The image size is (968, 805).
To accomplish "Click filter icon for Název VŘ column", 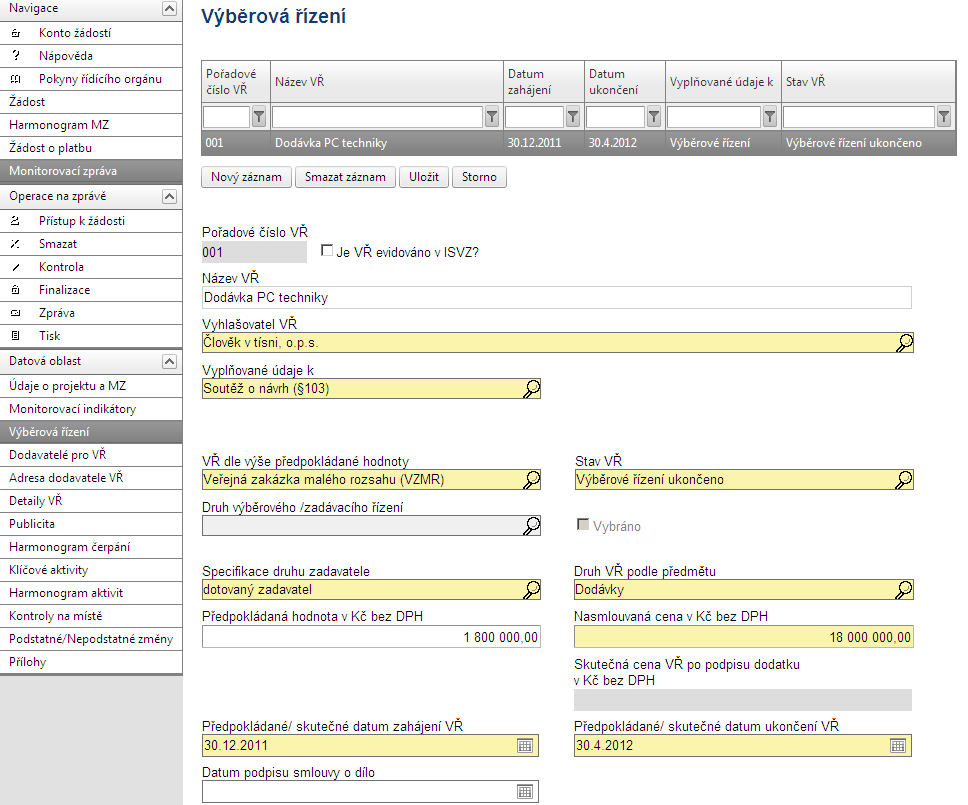I will coord(492,116).
